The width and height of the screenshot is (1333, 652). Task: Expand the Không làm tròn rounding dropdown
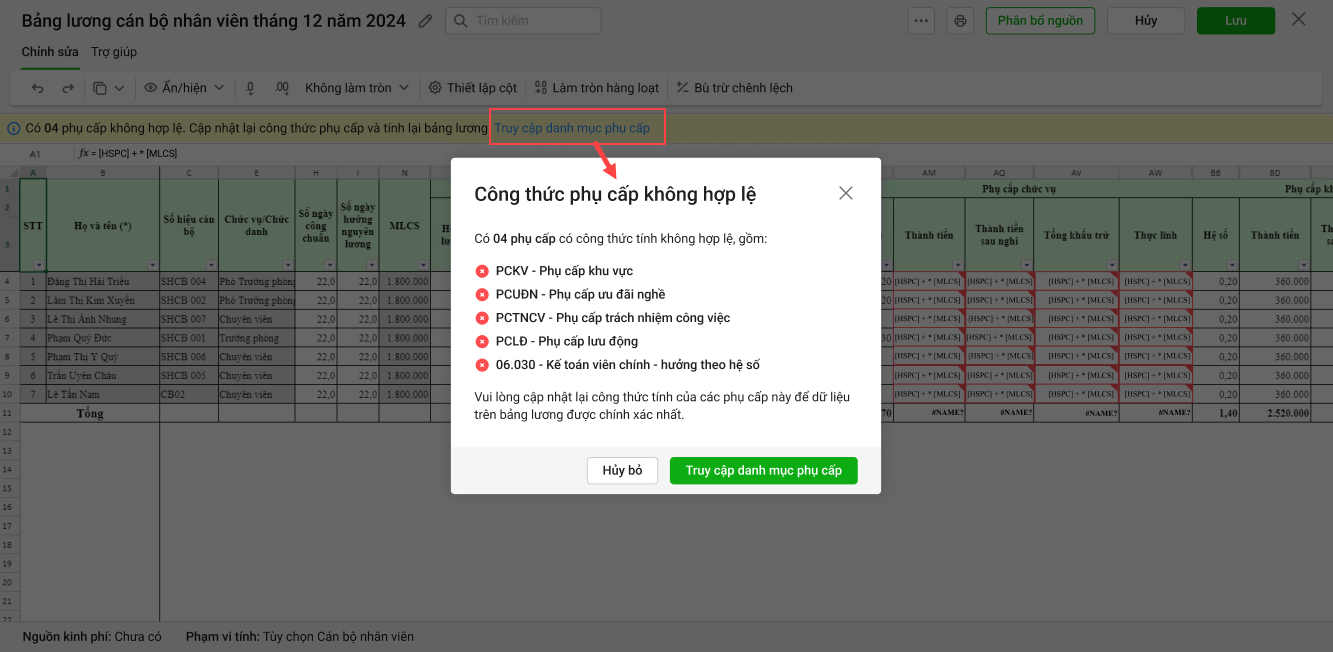coord(357,88)
